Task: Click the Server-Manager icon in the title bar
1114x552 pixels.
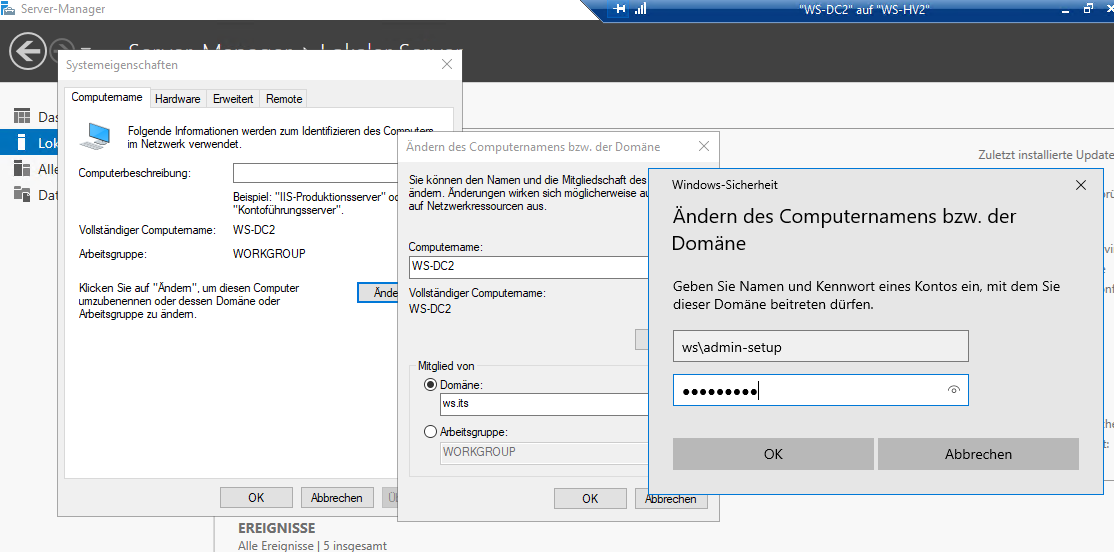Action: pyautogui.click(x=9, y=9)
